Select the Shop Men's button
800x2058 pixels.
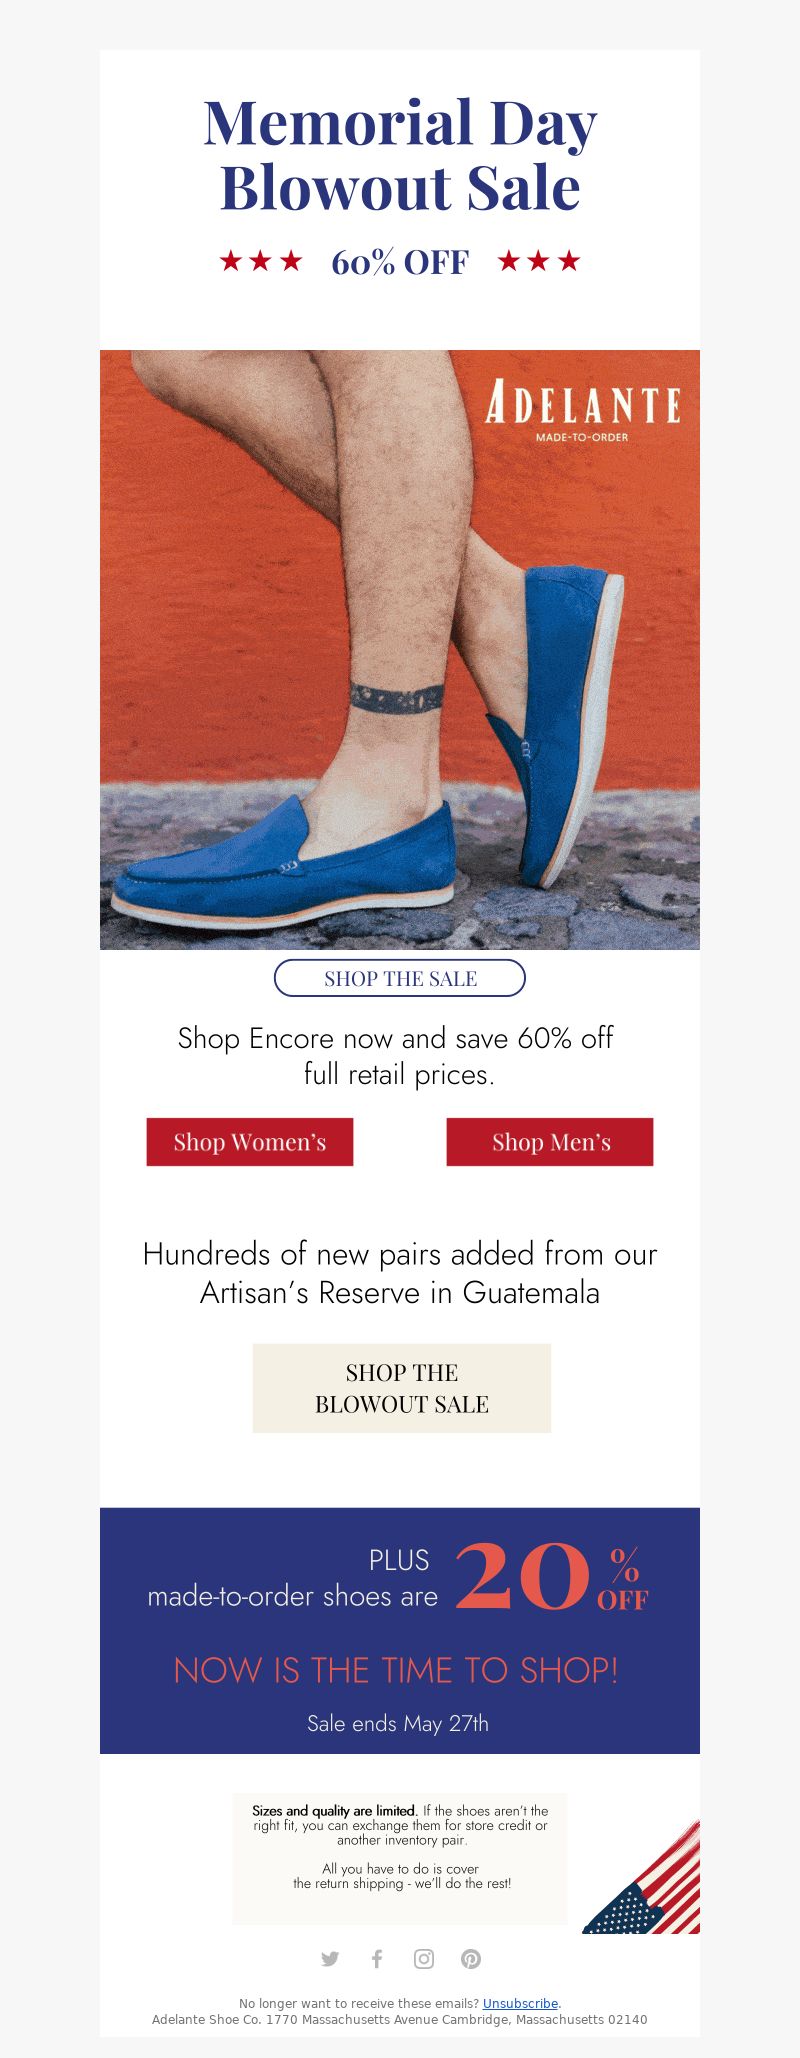[x=550, y=1142]
